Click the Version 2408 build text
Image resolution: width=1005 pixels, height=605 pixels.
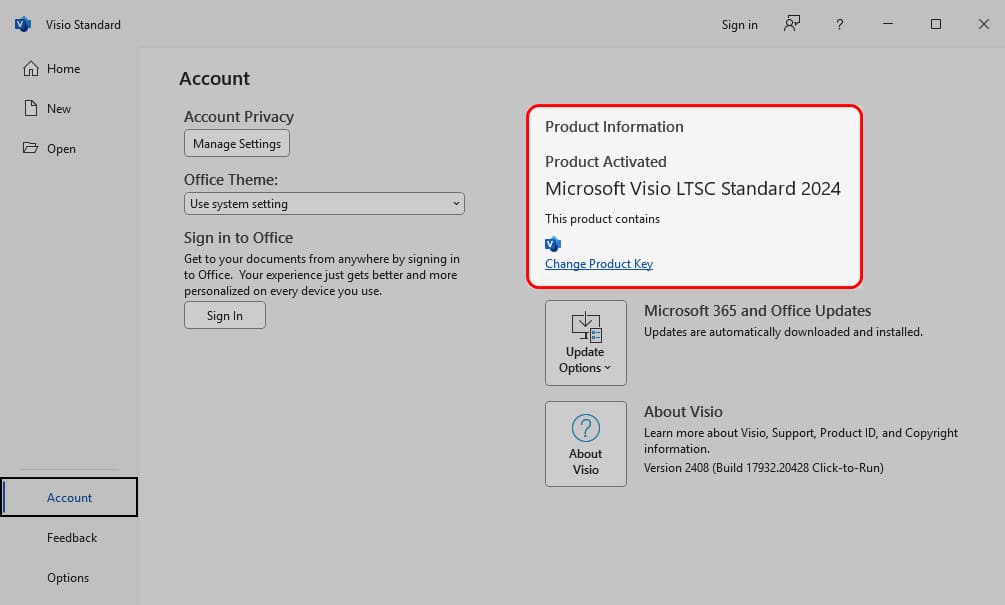click(x=763, y=468)
